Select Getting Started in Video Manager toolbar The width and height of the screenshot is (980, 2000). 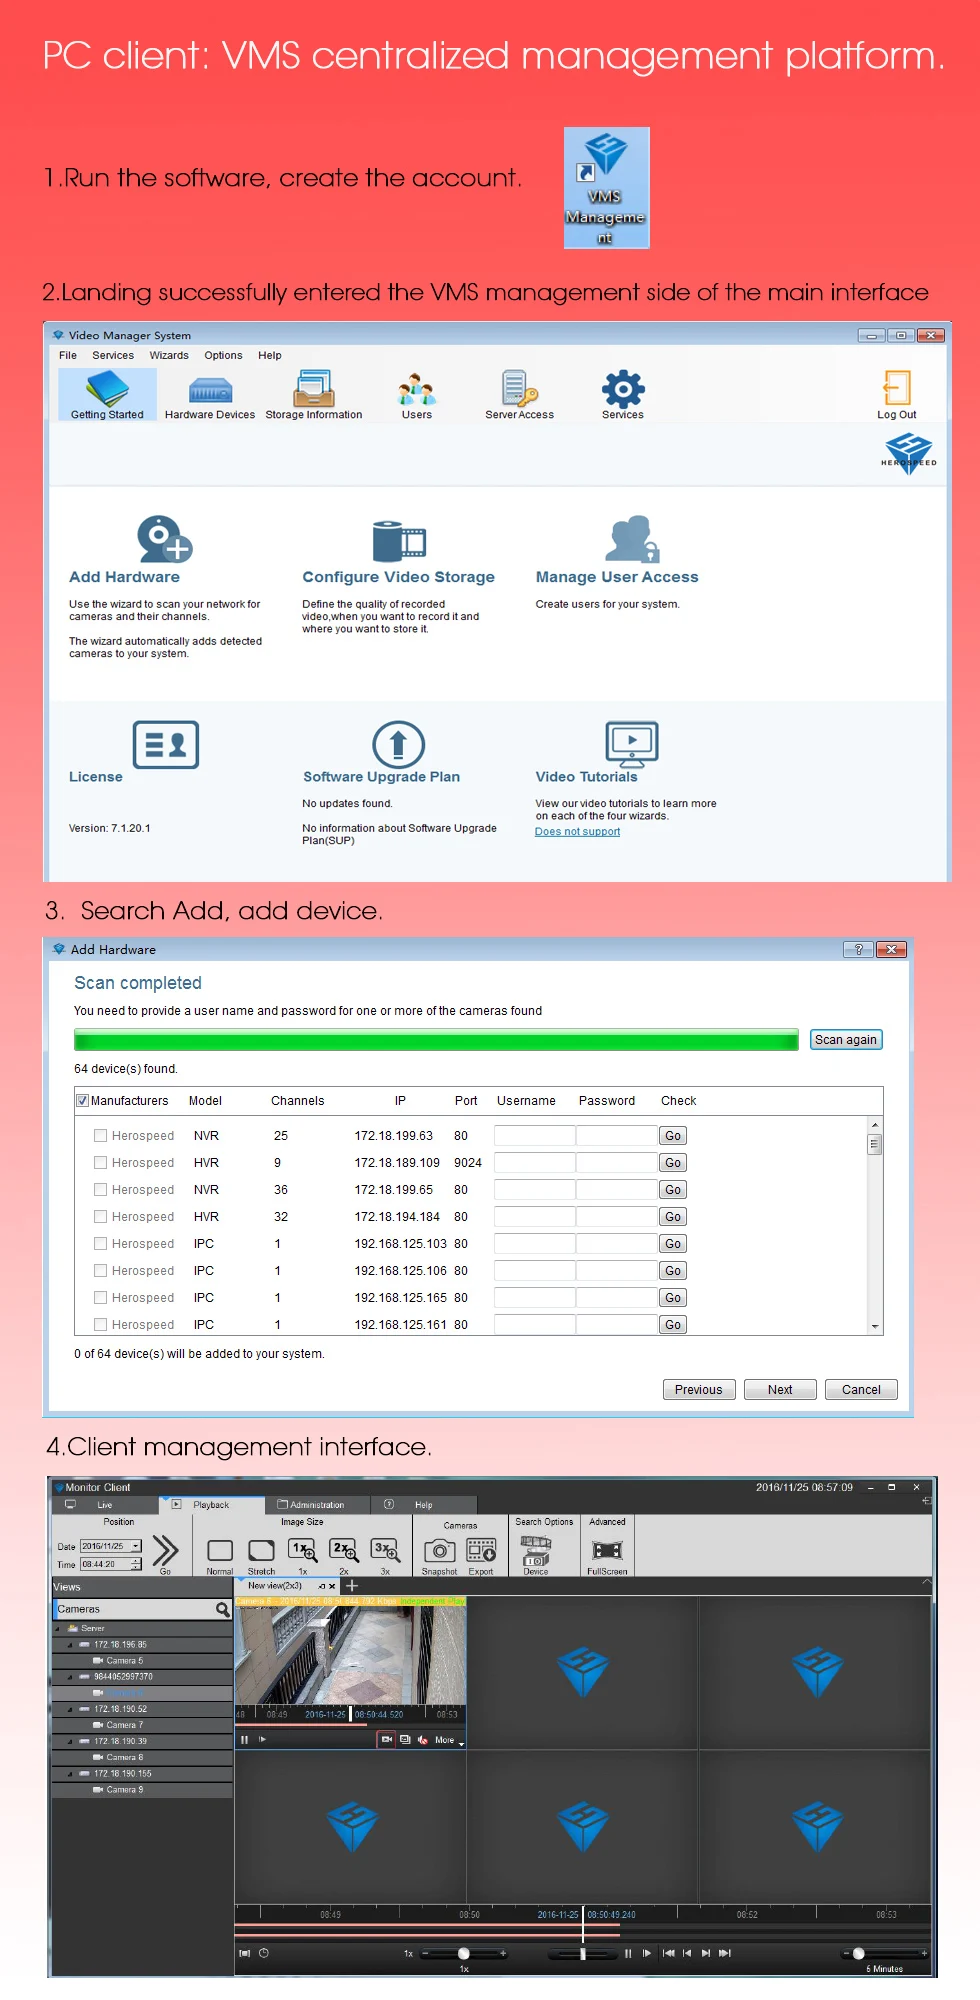[107, 394]
